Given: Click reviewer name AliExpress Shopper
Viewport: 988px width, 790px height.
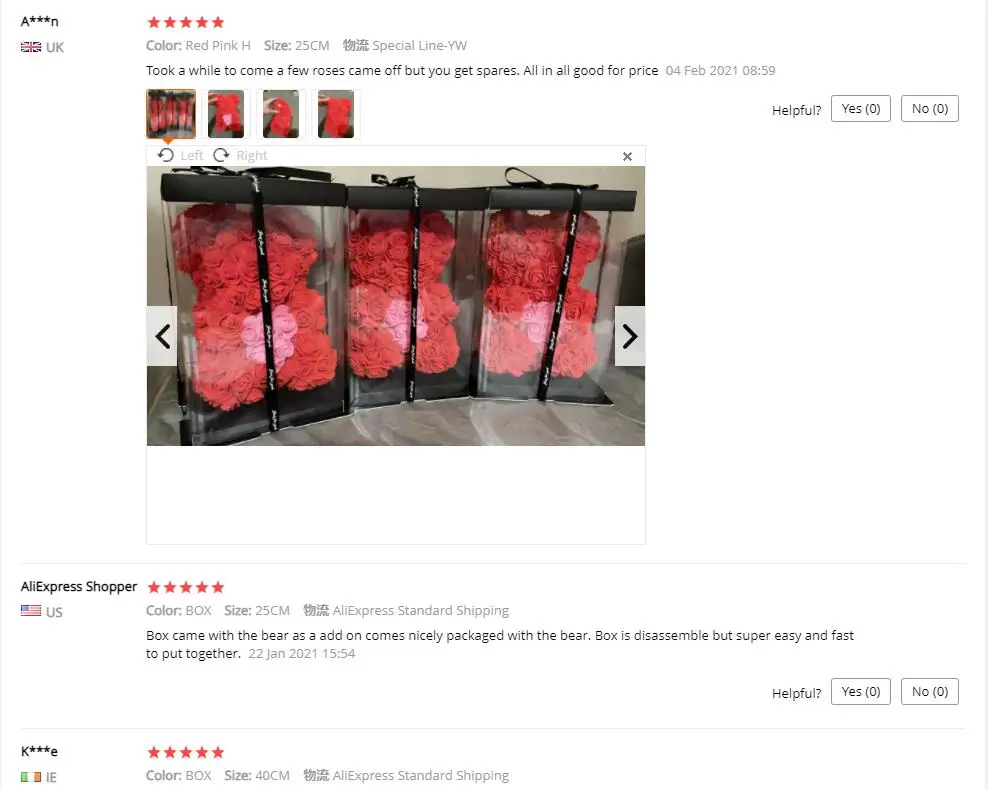Looking at the screenshot, I should click(x=79, y=586).
